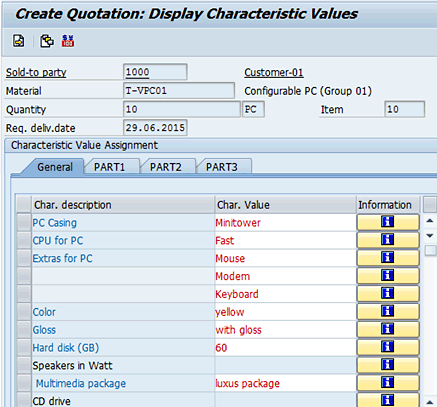Switch to the PART1 tab
The image size is (437, 407).
(x=110, y=167)
